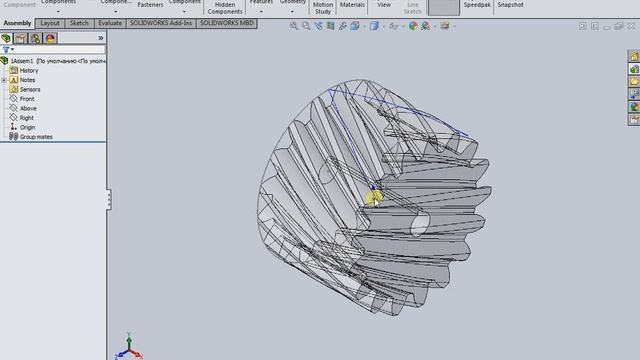This screenshot has height=360, width=640.
Task: Open the File Explorer folder pane icon
Action: click(x=634, y=82)
